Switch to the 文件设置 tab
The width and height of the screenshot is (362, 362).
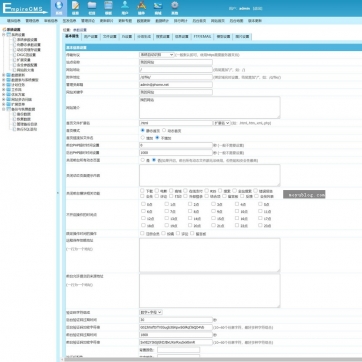[109, 37]
